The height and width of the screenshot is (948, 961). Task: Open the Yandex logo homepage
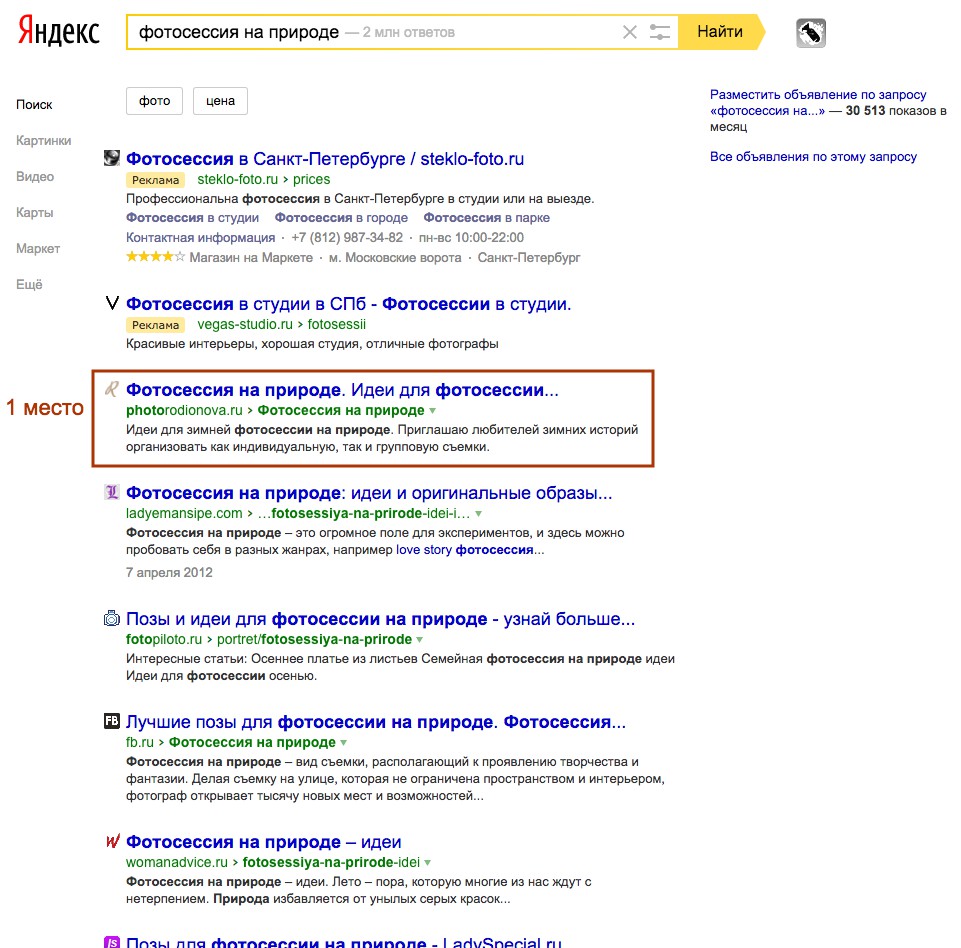coord(58,31)
